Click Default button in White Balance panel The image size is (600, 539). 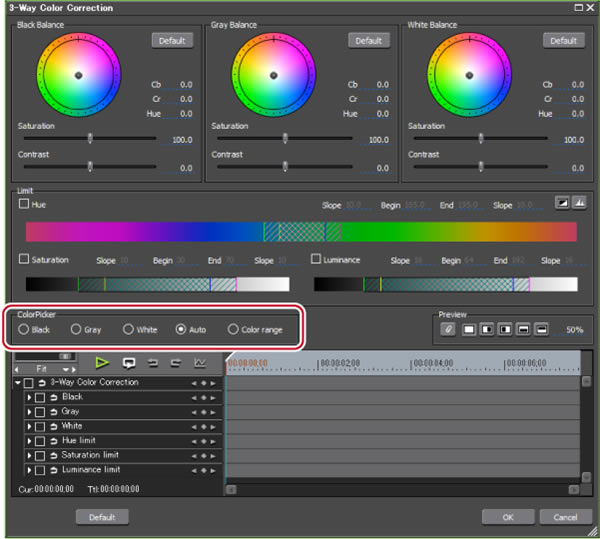564,41
